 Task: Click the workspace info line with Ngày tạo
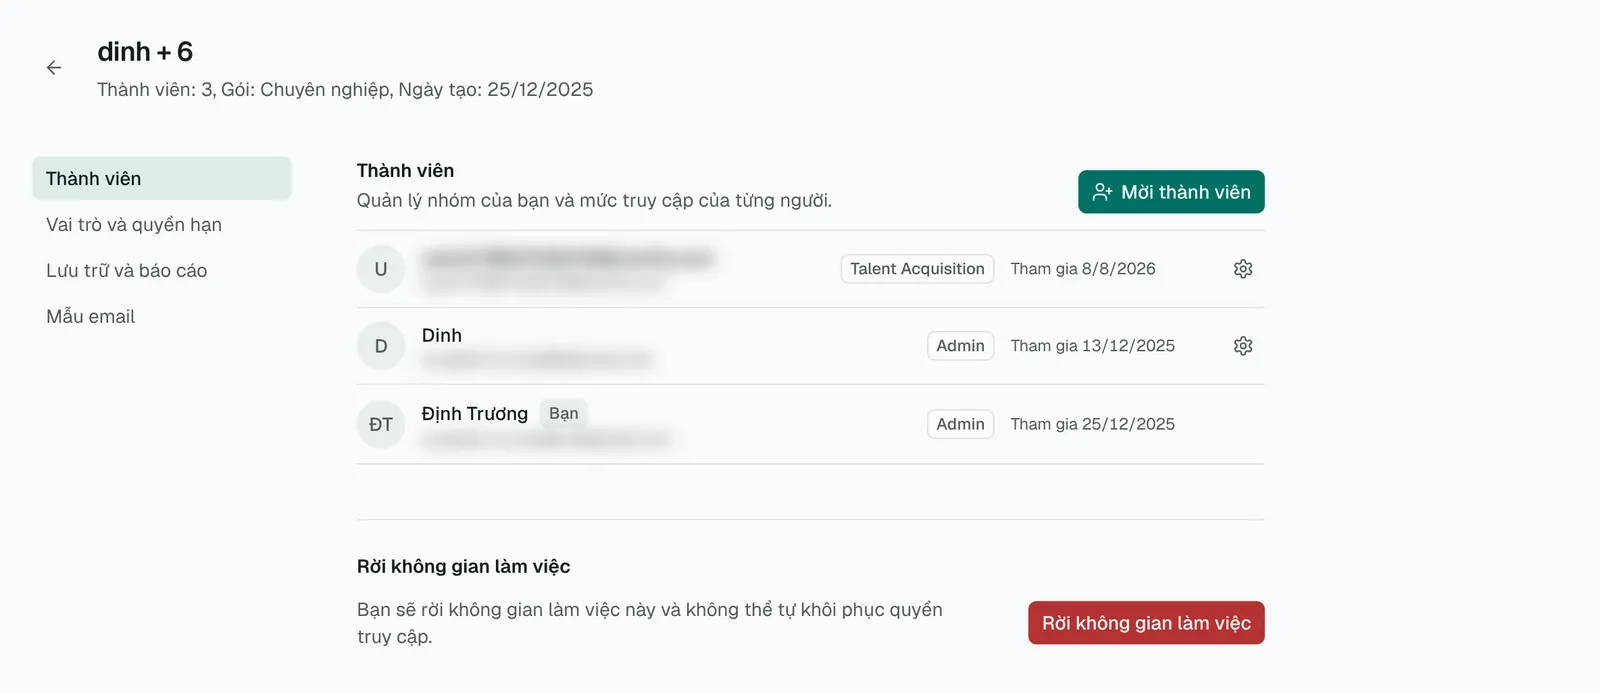coord(345,90)
